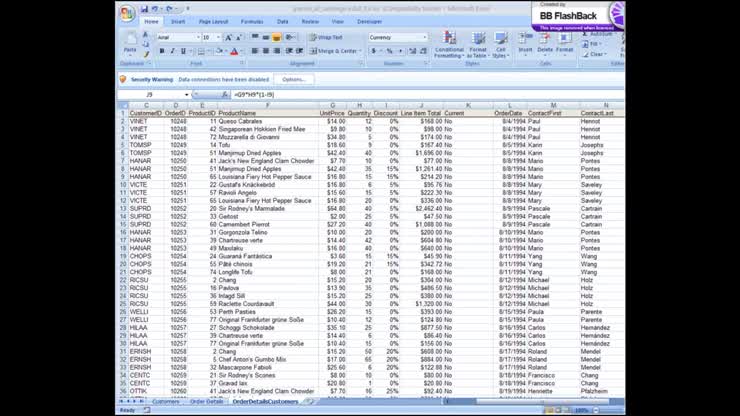This screenshot has height=416, width=740.
Task: Click the insert function fx icon
Action: tap(226, 94)
